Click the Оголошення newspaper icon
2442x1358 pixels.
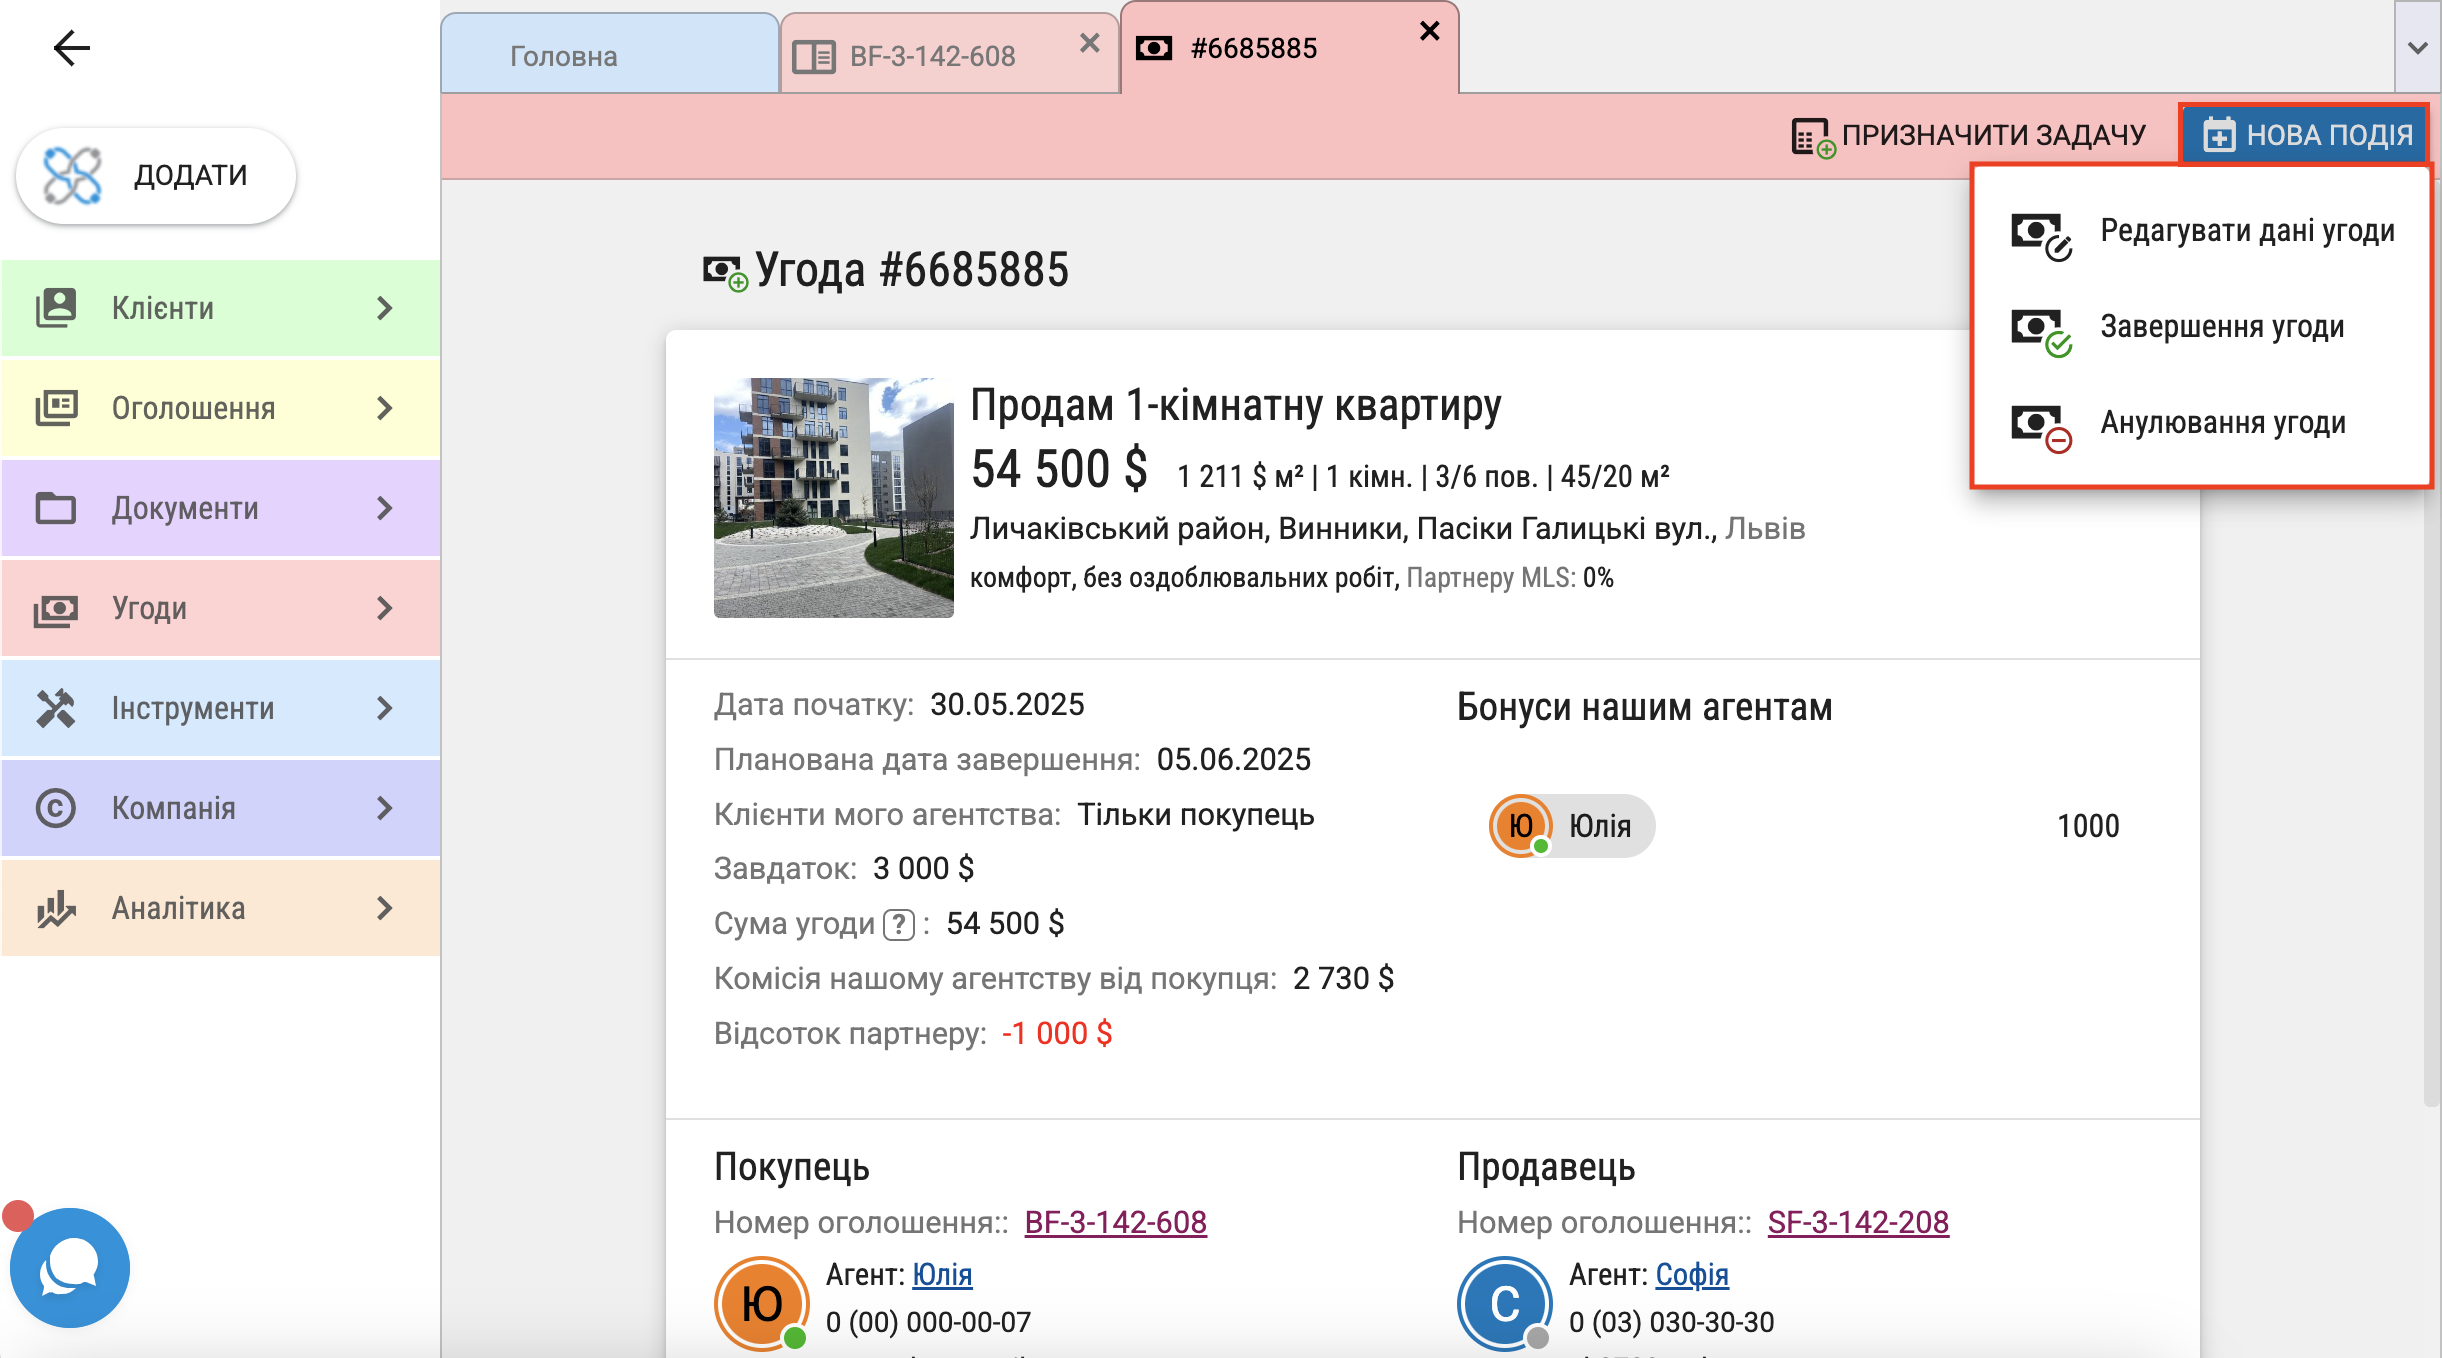(x=56, y=408)
